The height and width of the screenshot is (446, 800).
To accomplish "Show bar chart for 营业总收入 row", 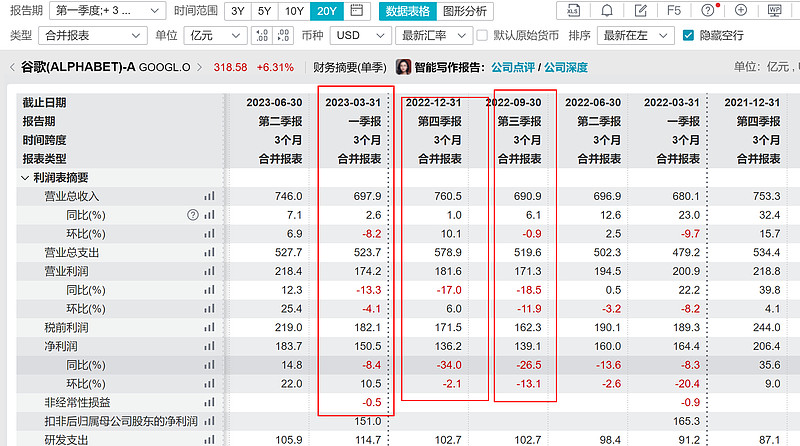I will 210,197.
